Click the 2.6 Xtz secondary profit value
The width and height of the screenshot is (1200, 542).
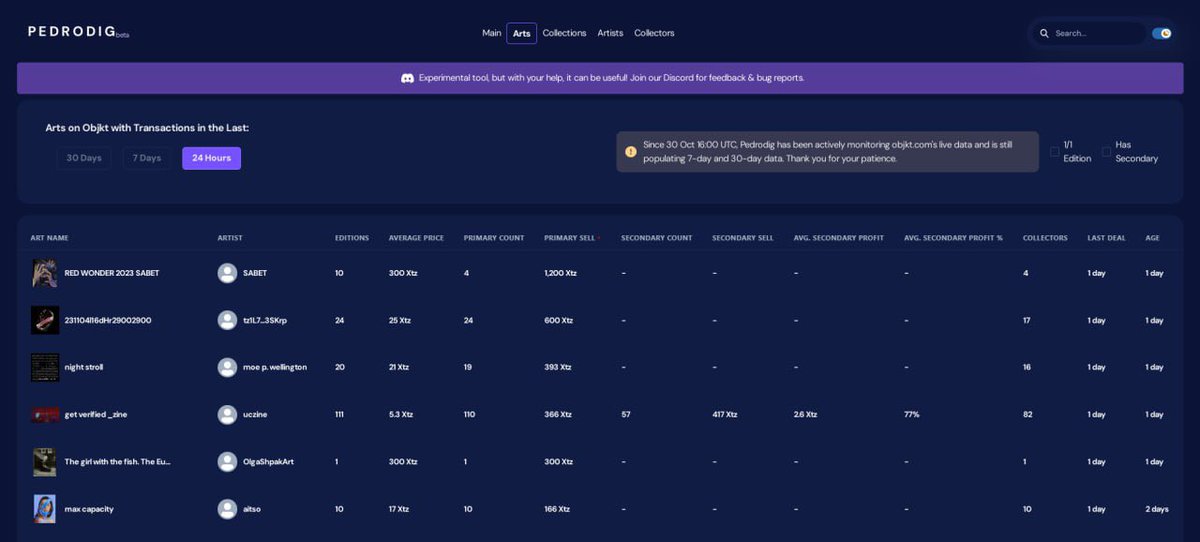[x=805, y=414]
